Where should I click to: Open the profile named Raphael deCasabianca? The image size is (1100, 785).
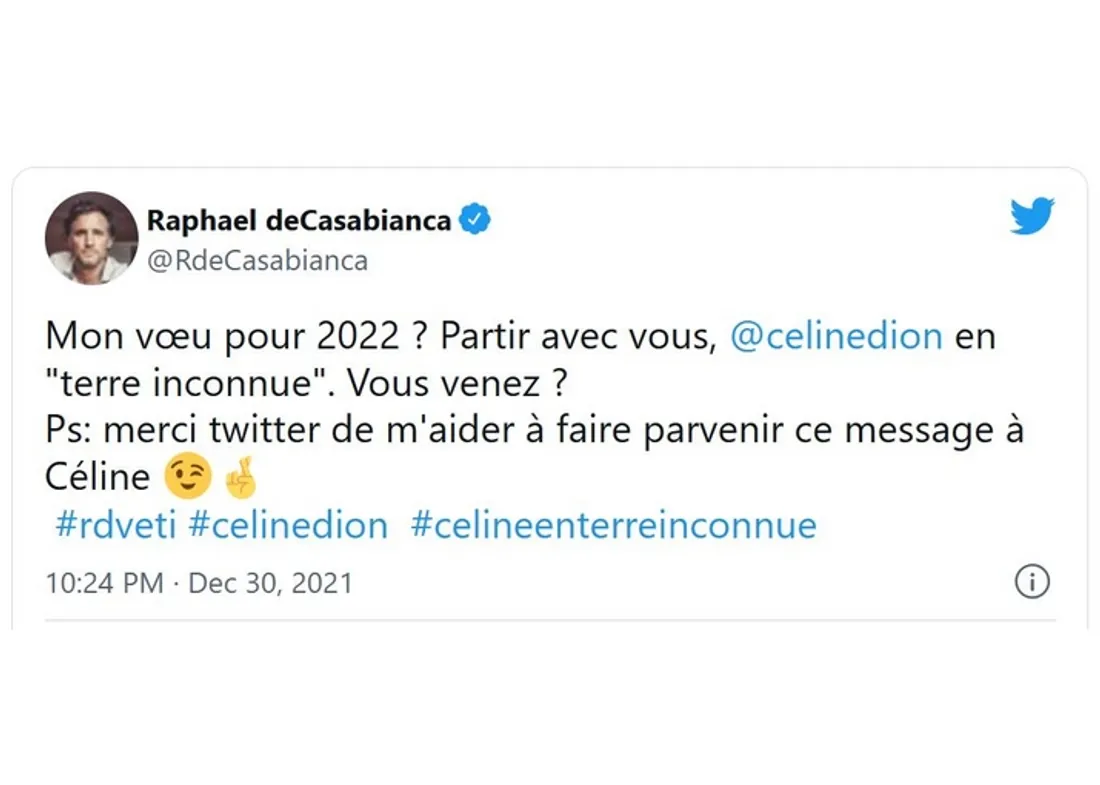[x=298, y=219]
